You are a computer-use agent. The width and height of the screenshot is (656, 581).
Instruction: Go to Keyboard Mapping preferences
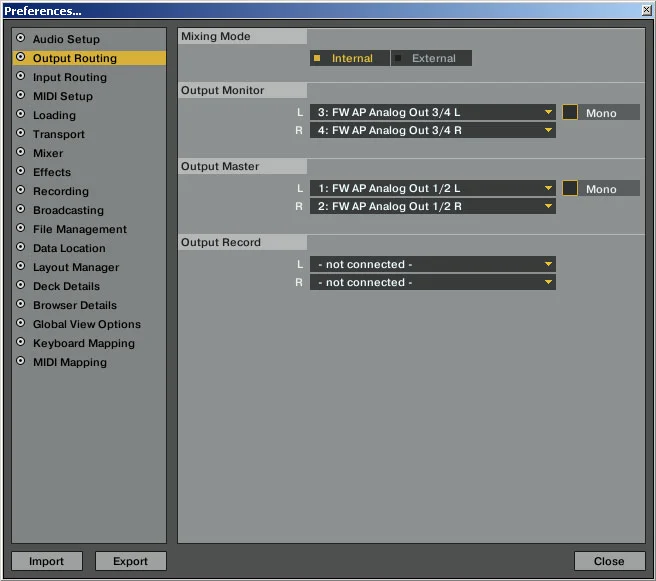click(83, 343)
